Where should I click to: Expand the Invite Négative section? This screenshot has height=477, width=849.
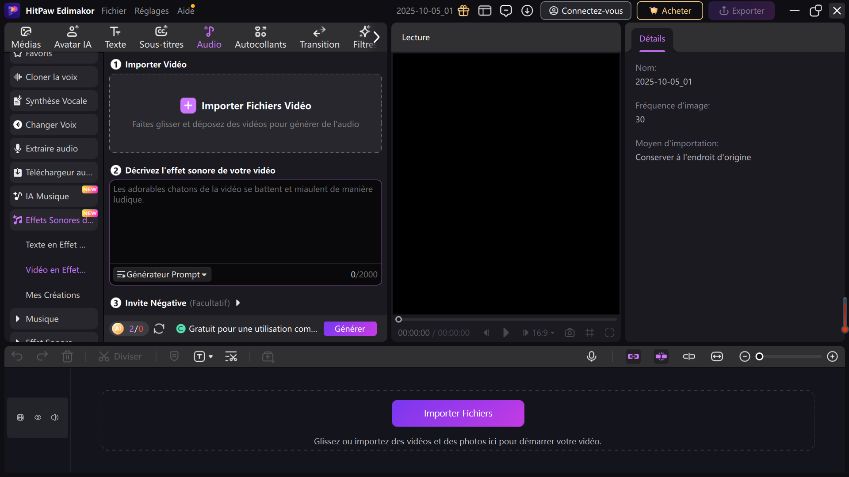[238, 303]
